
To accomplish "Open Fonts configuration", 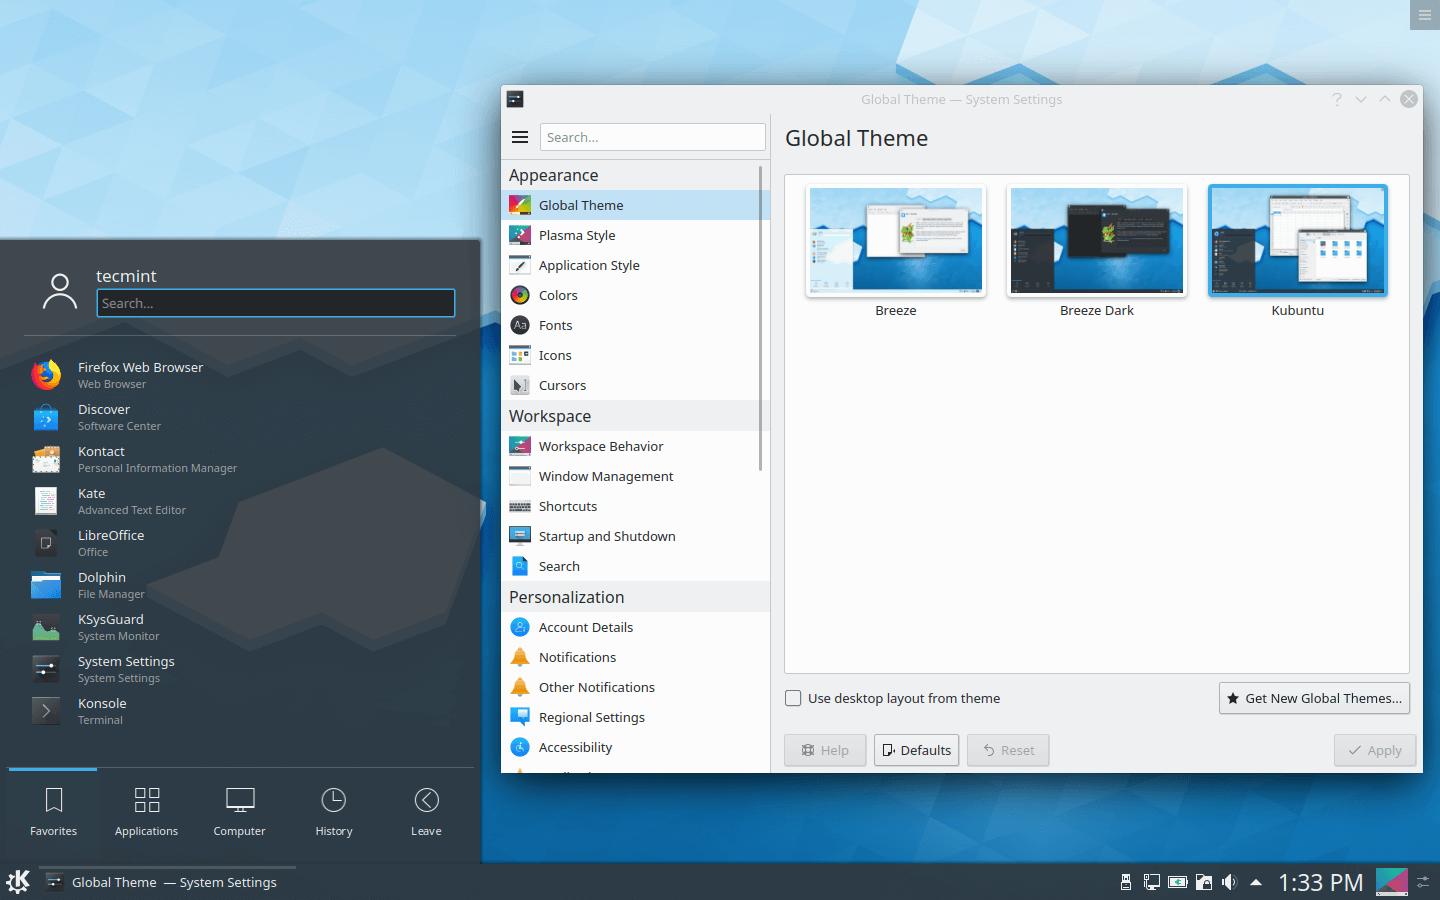I will click(556, 325).
